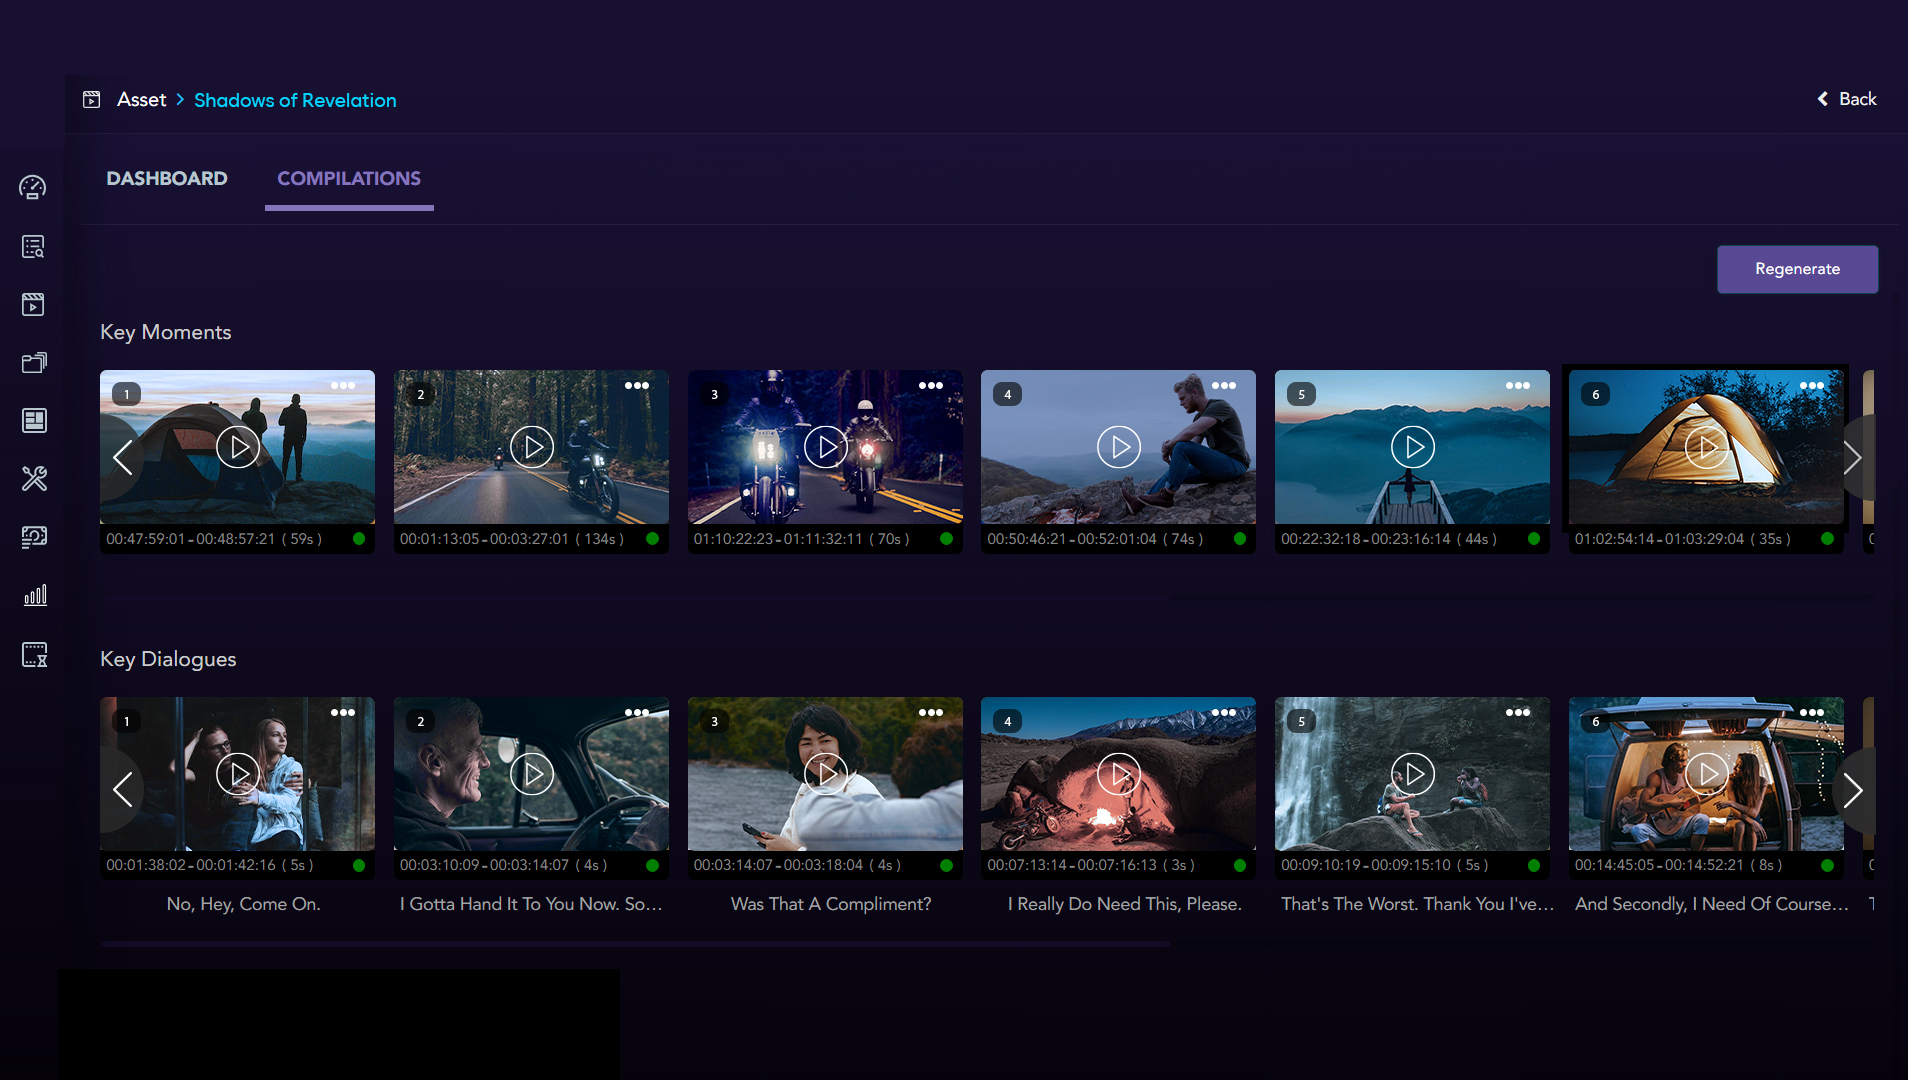Open the three-dot menu on Key Dialogue 3
The width and height of the screenshot is (1908, 1080).
click(x=931, y=713)
